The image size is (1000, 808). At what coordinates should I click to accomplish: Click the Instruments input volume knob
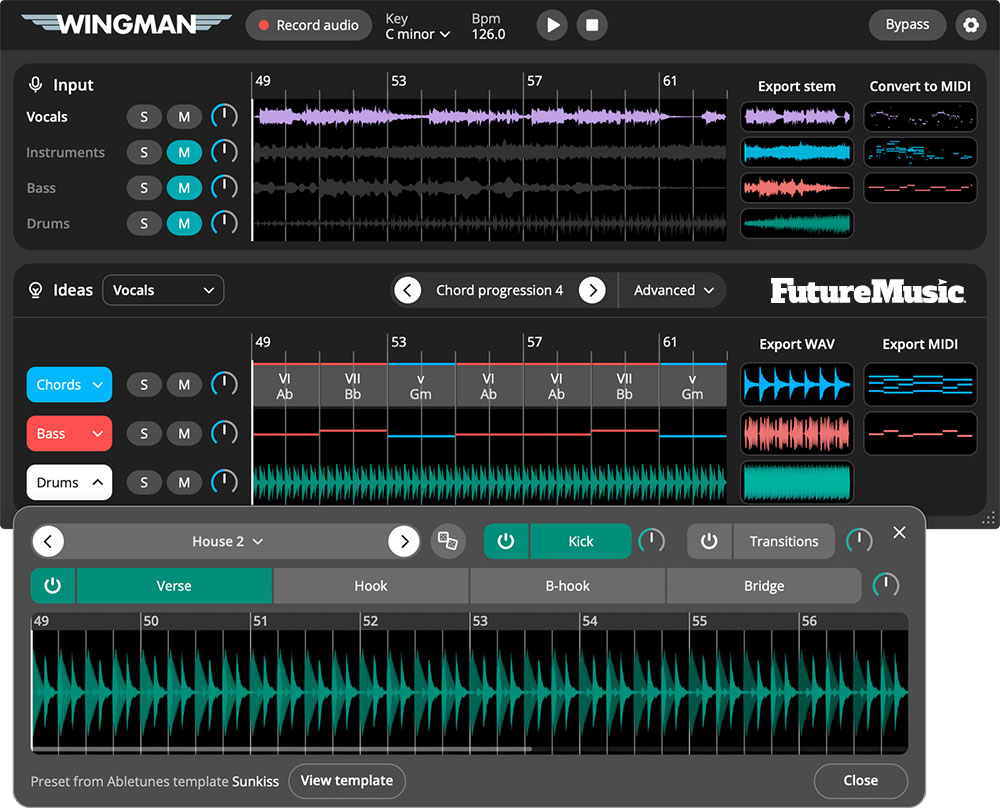(x=224, y=152)
